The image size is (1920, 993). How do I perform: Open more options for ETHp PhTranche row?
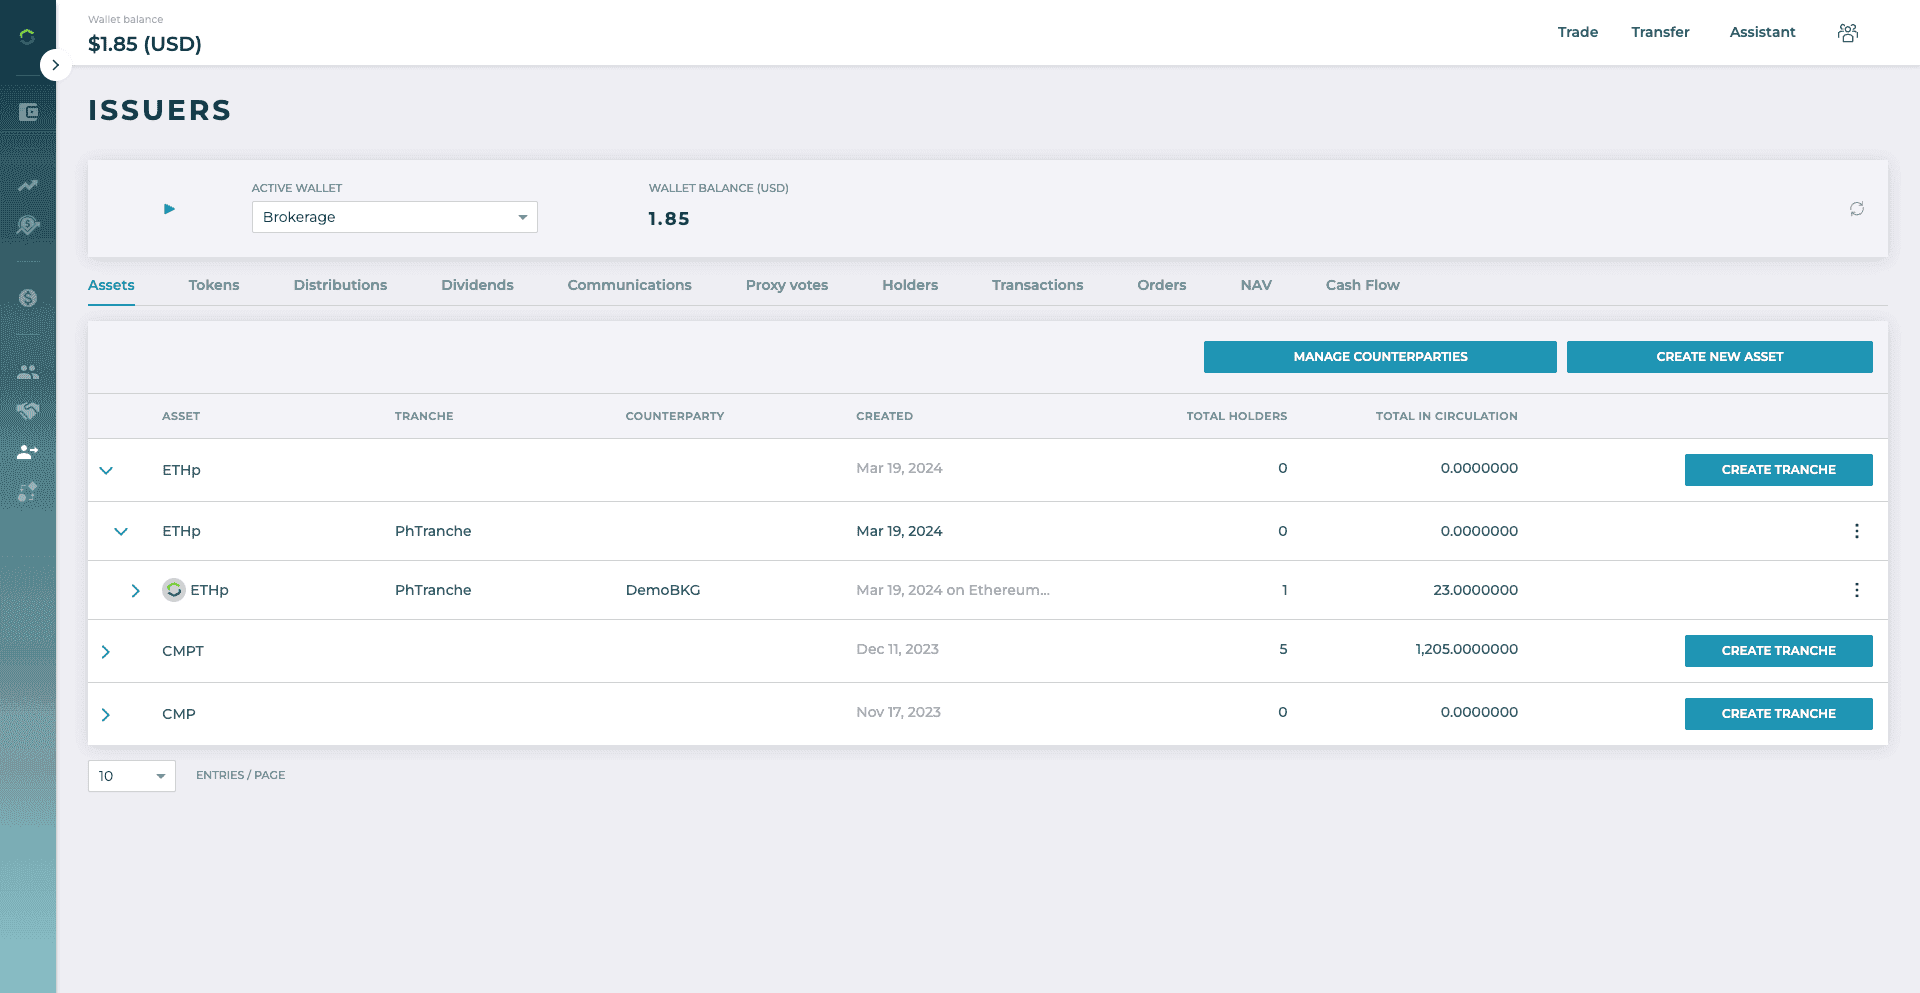1857,531
